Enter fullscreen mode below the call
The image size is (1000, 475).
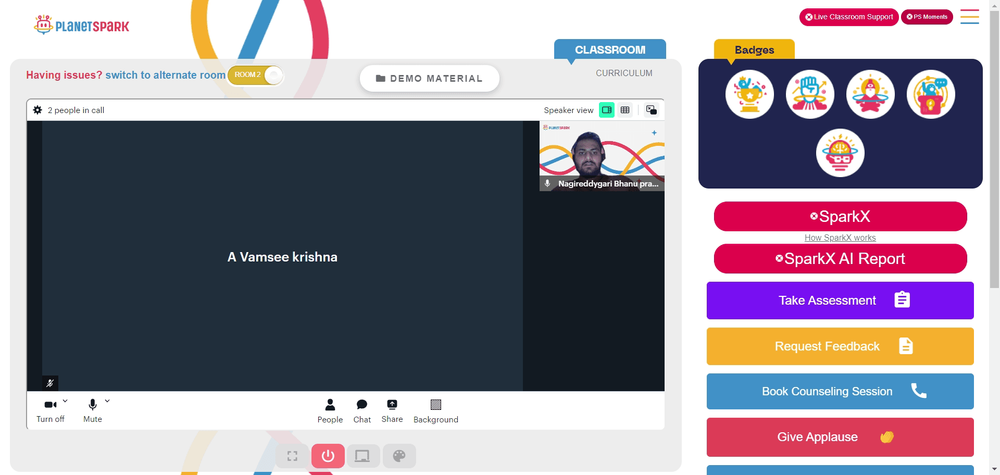click(292, 456)
